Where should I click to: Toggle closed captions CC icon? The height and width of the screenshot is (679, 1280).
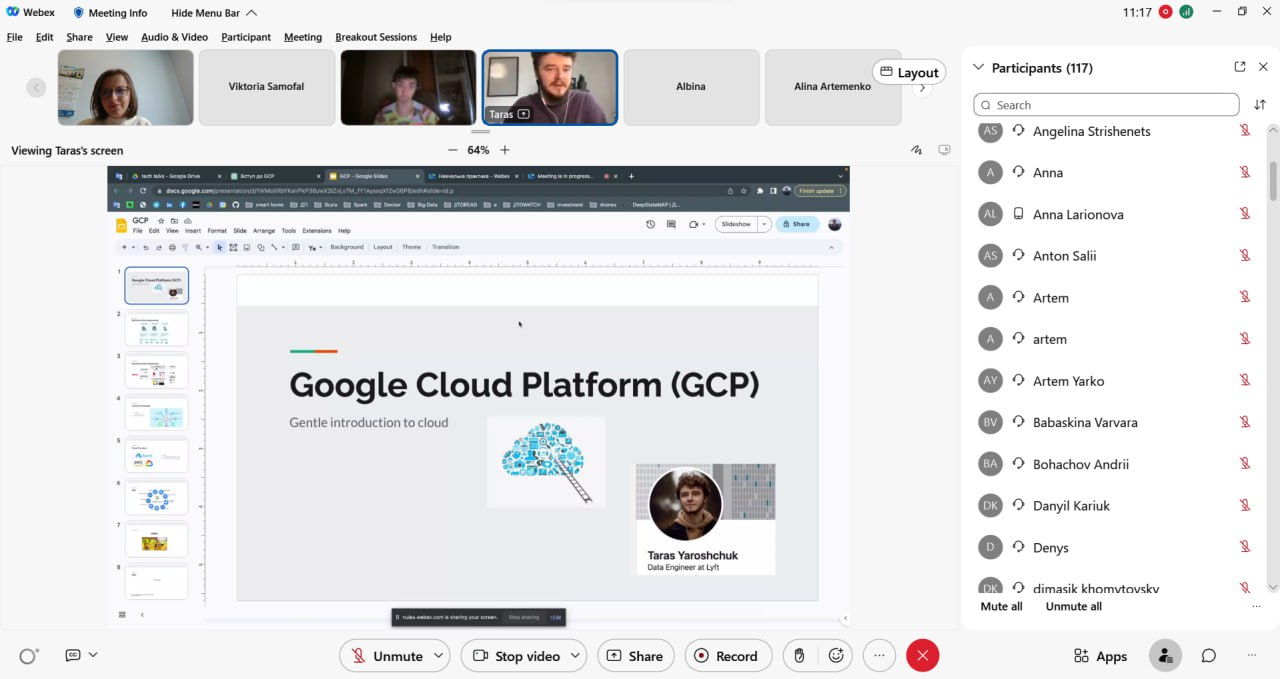point(72,655)
